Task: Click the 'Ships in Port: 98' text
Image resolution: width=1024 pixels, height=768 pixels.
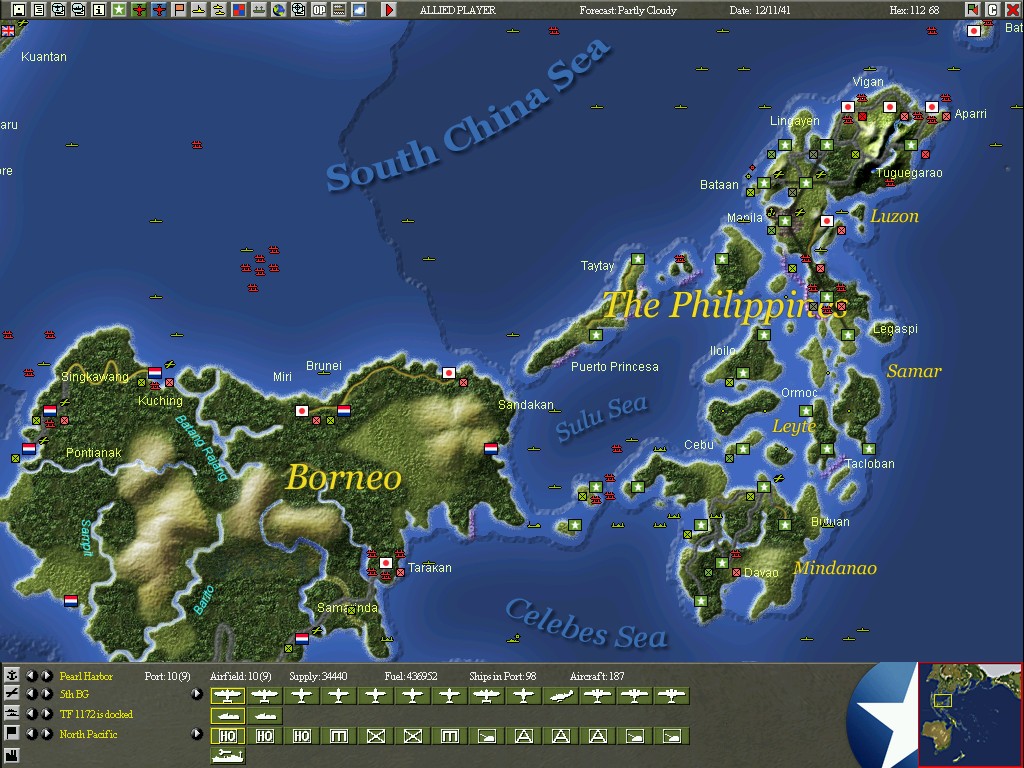Action: click(502, 676)
